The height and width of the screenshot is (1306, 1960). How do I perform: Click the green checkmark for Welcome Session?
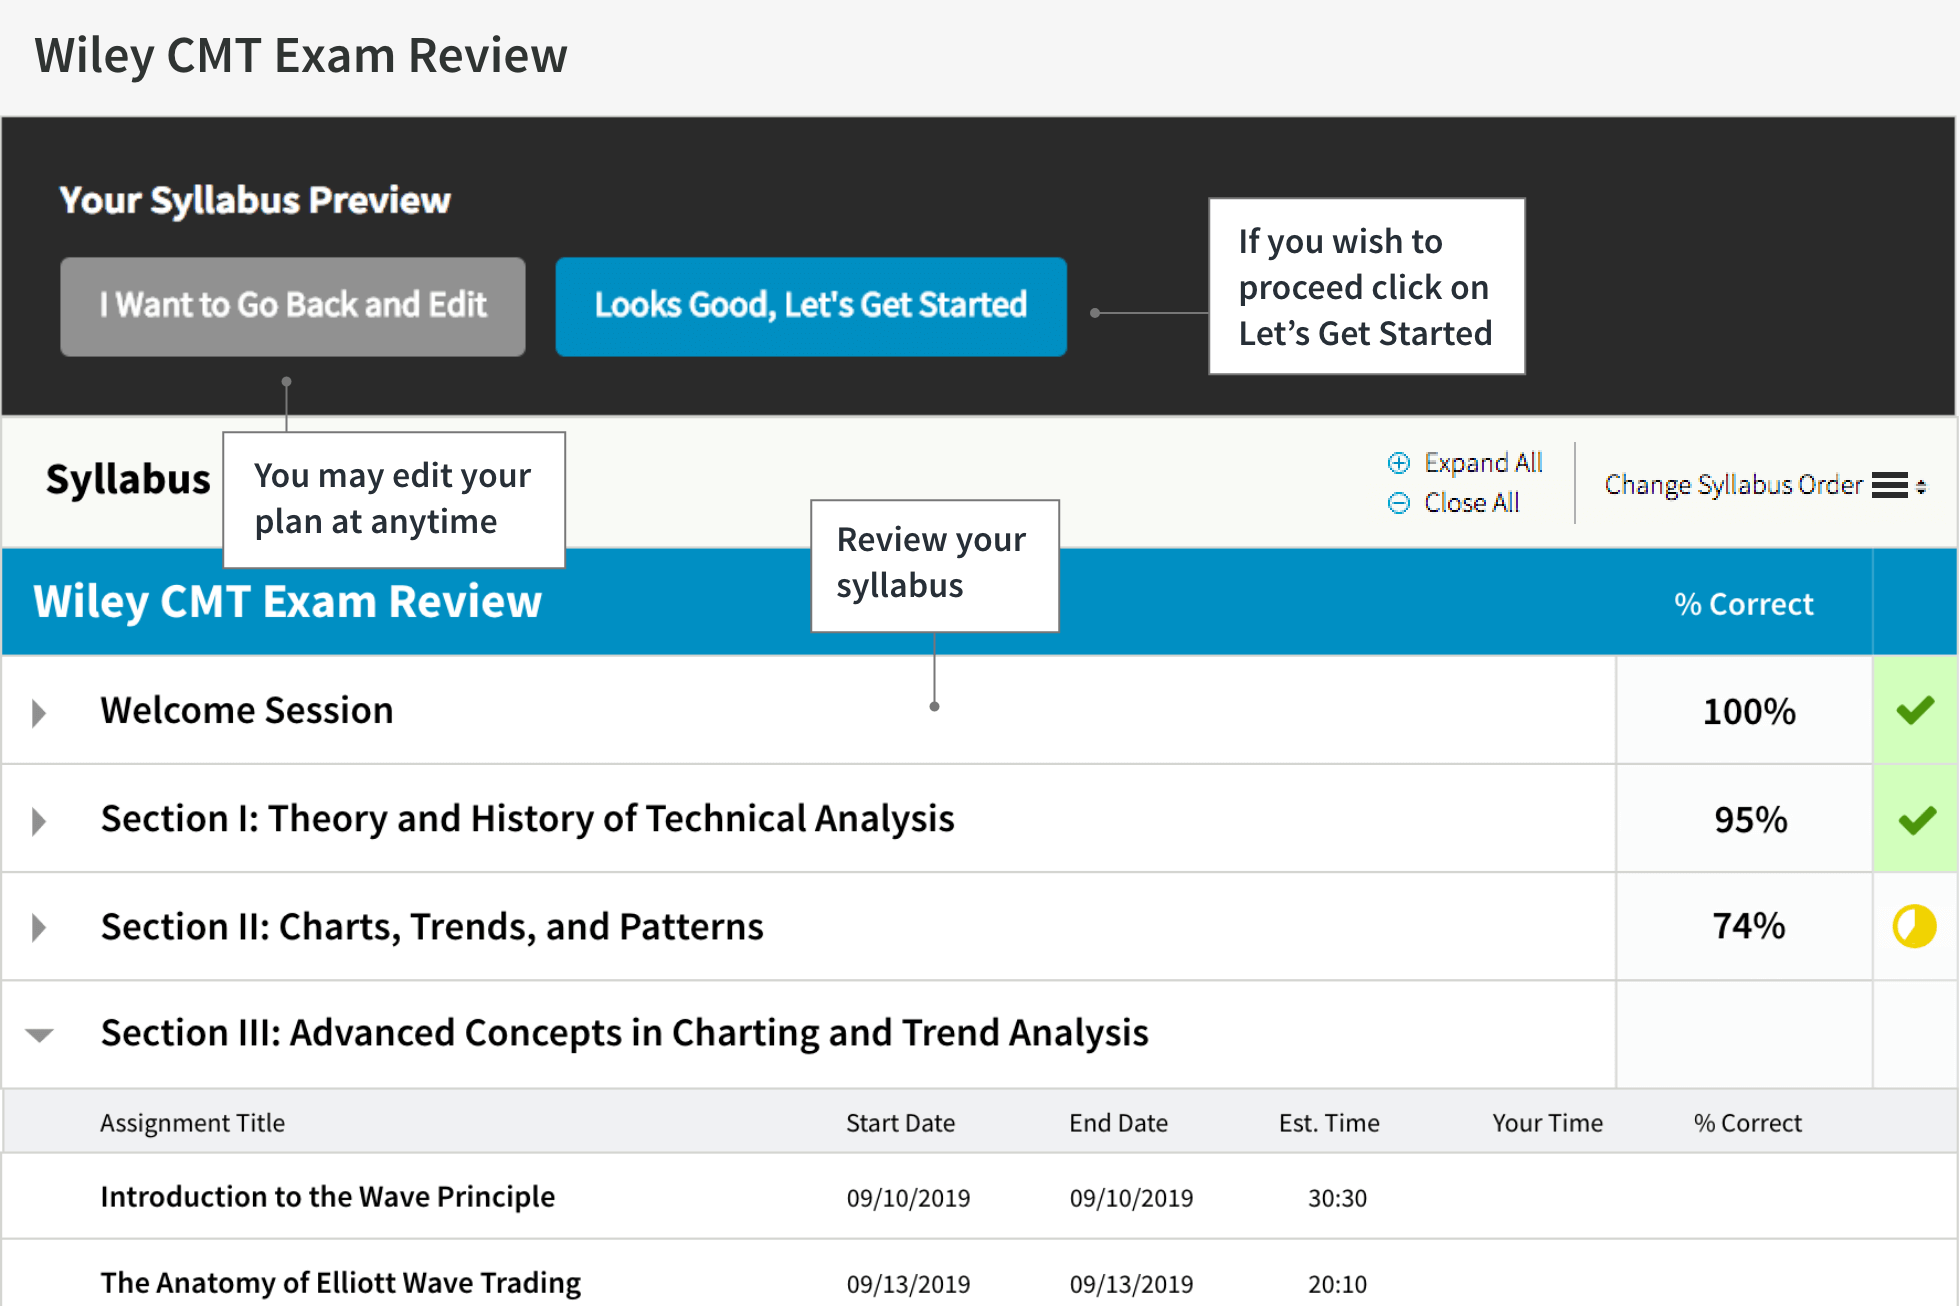pyautogui.click(x=1915, y=711)
